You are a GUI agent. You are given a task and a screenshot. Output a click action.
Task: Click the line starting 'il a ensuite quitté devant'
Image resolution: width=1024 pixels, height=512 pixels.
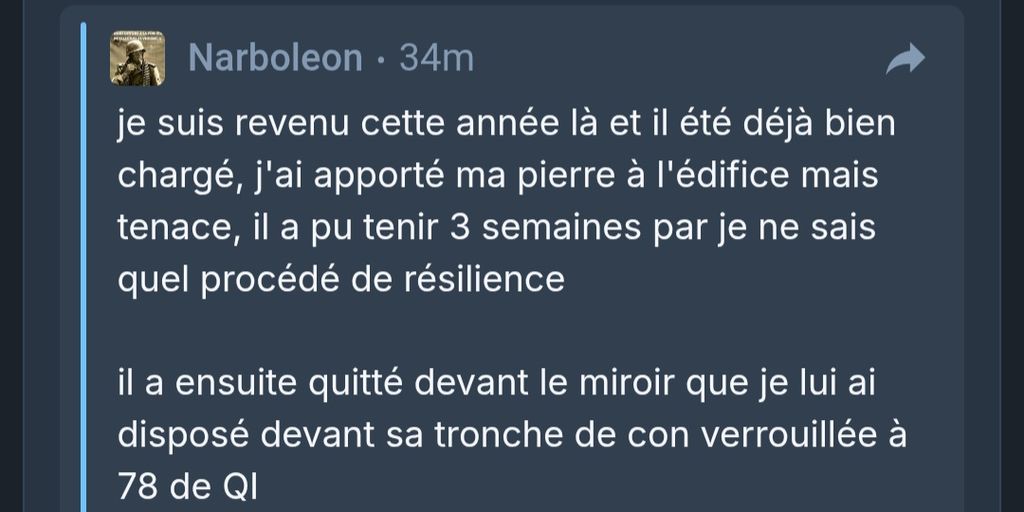click(x=496, y=384)
